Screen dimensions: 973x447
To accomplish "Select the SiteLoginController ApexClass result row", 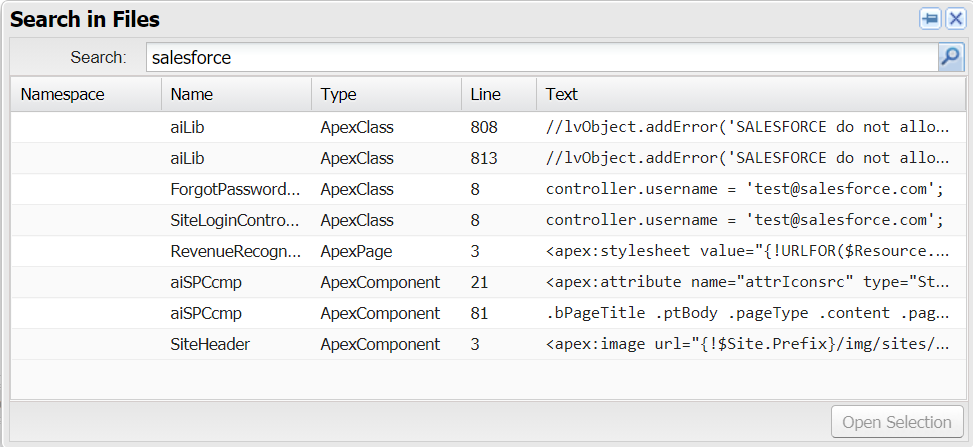I will click(x=235, y=220).
